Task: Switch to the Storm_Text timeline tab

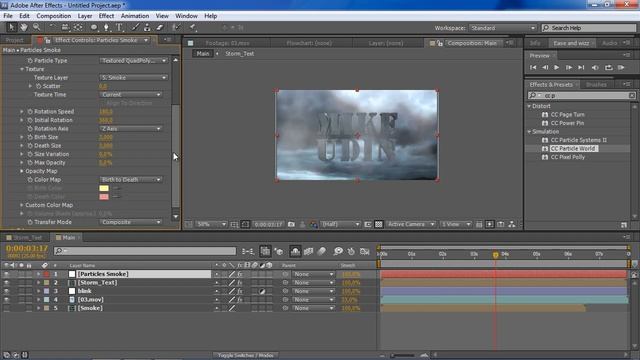Action: 28,238
